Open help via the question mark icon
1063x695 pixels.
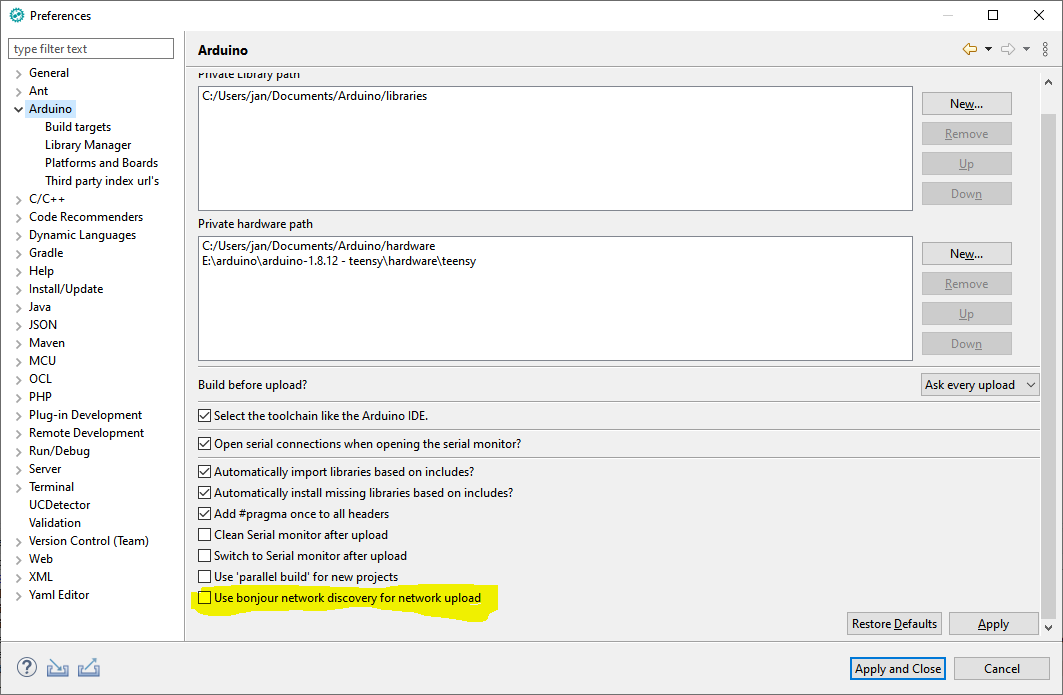point(26,667)
